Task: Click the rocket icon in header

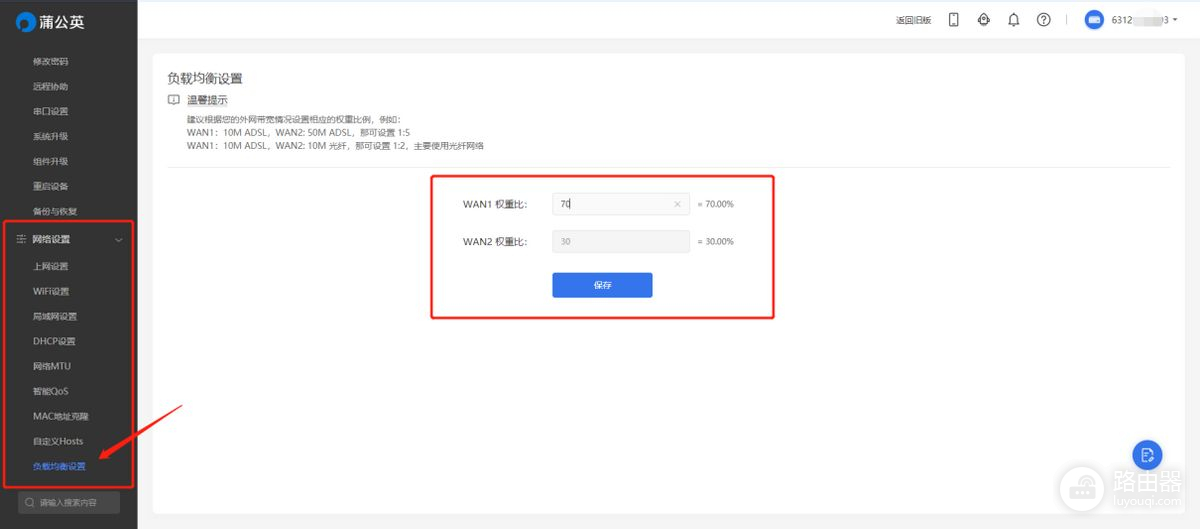Action: click(x=984, y=20)
